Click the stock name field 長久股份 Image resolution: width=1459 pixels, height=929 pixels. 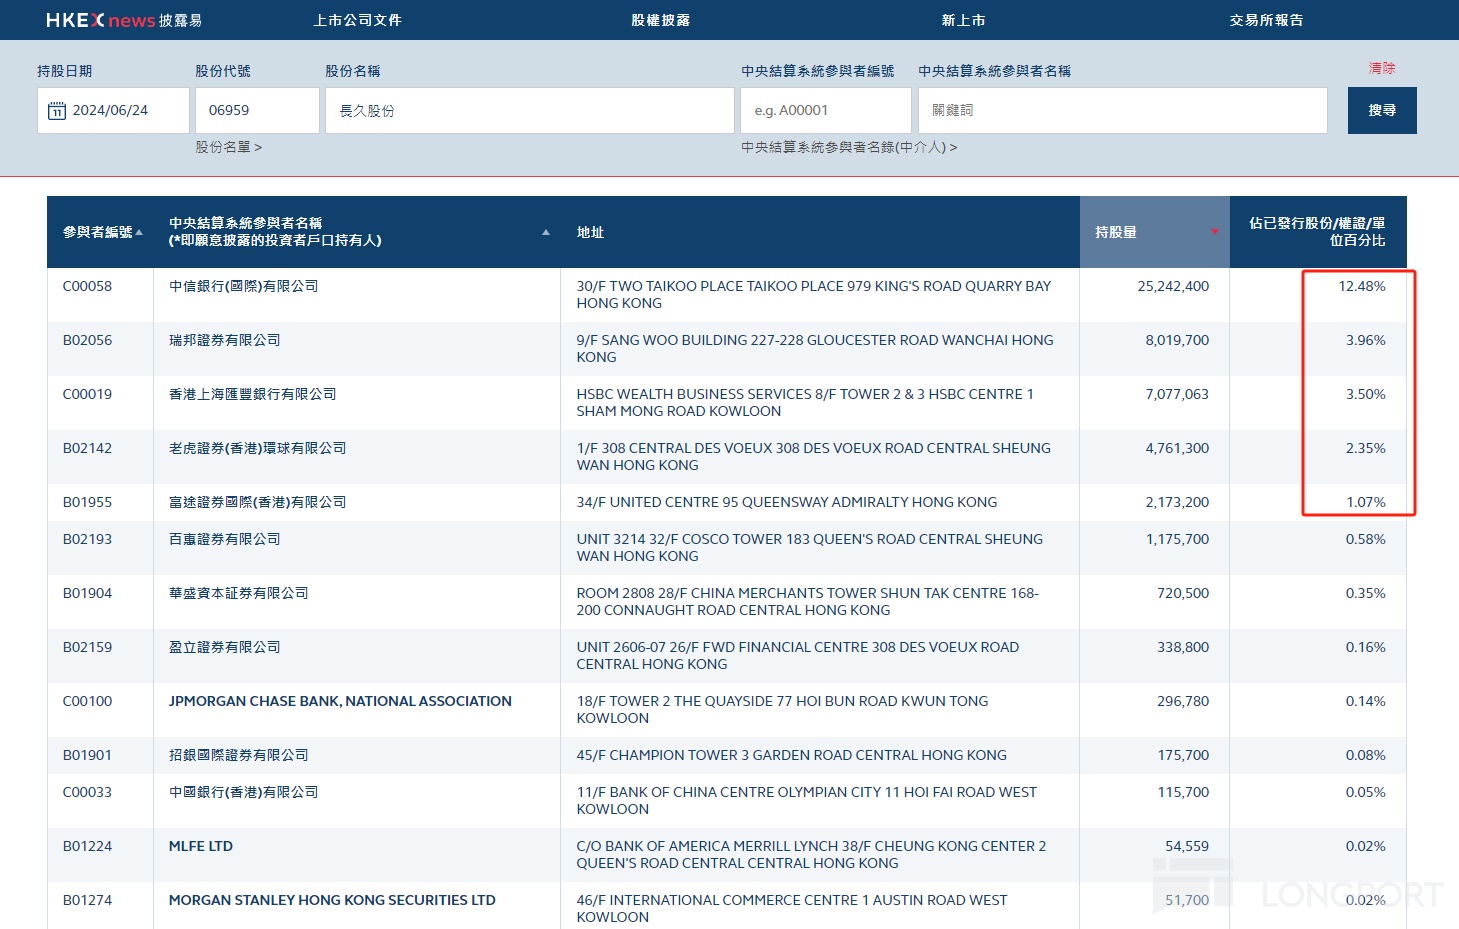[529, 110]
